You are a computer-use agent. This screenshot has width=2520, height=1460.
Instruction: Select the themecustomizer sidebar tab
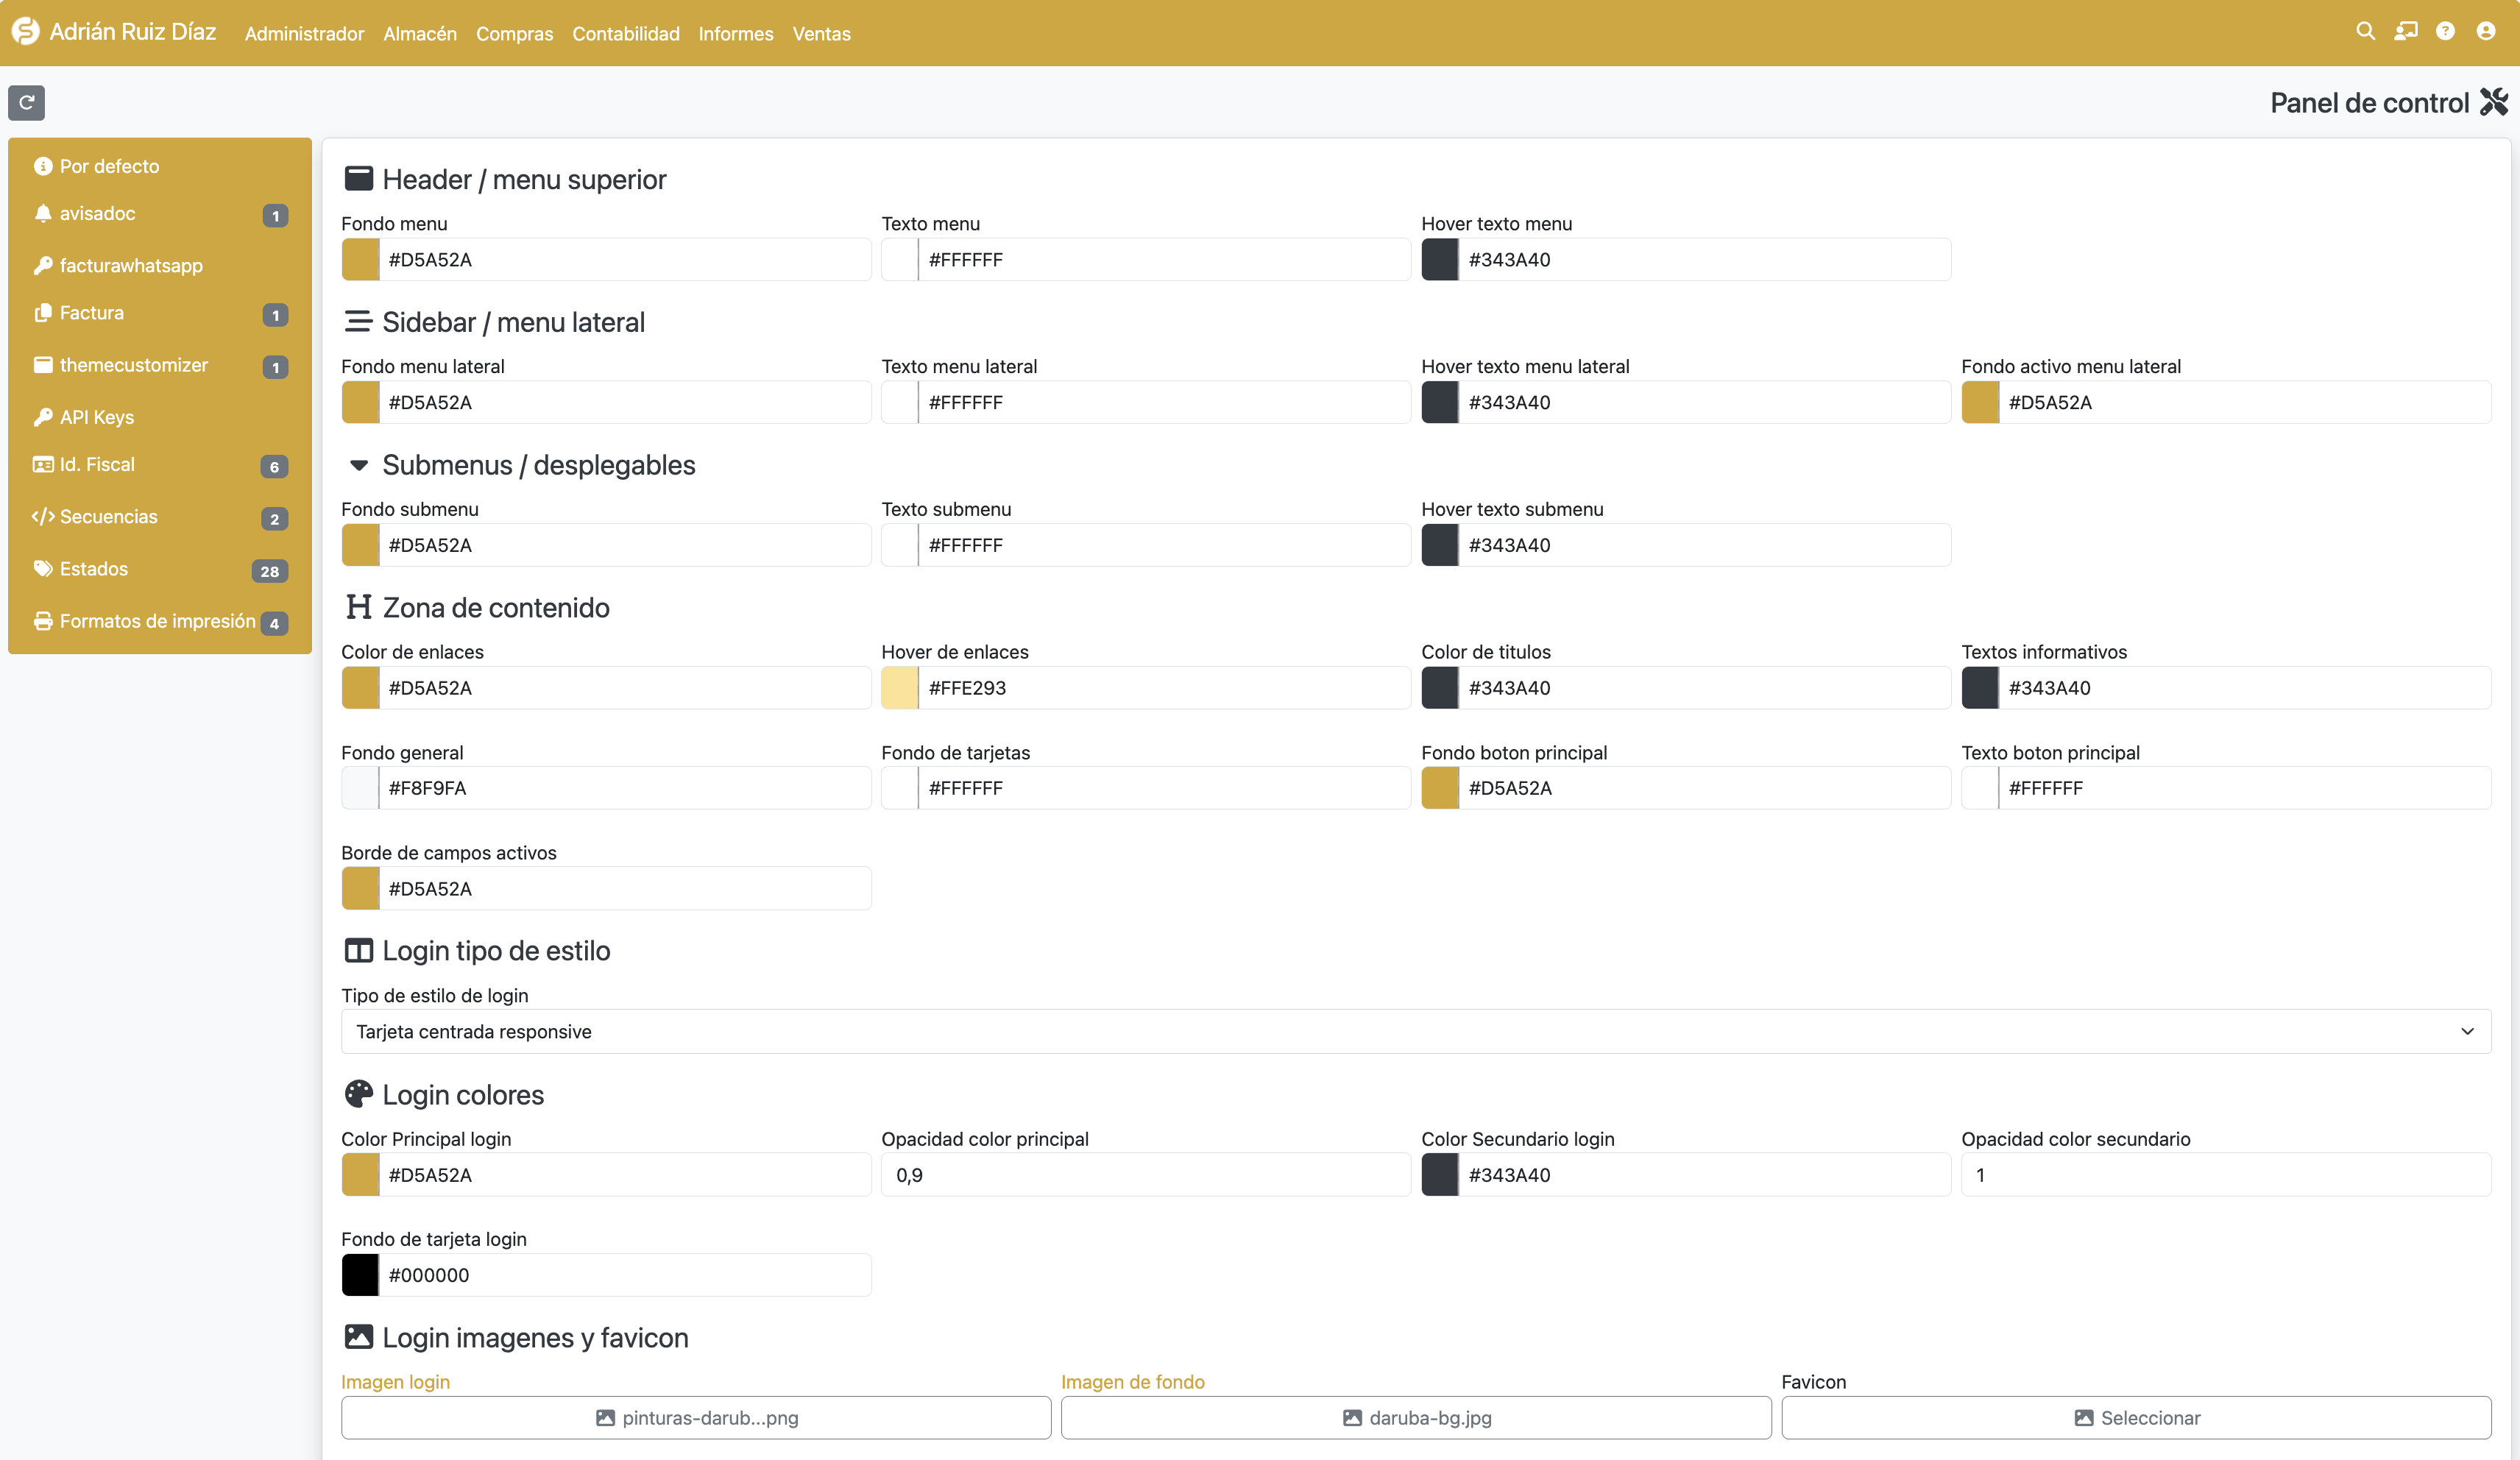[x=160, y=366]
